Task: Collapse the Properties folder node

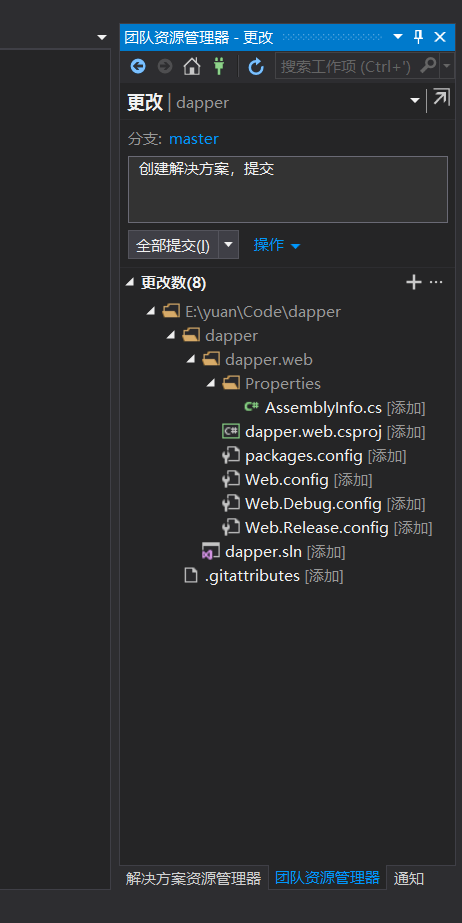Action: pos(211,384)
